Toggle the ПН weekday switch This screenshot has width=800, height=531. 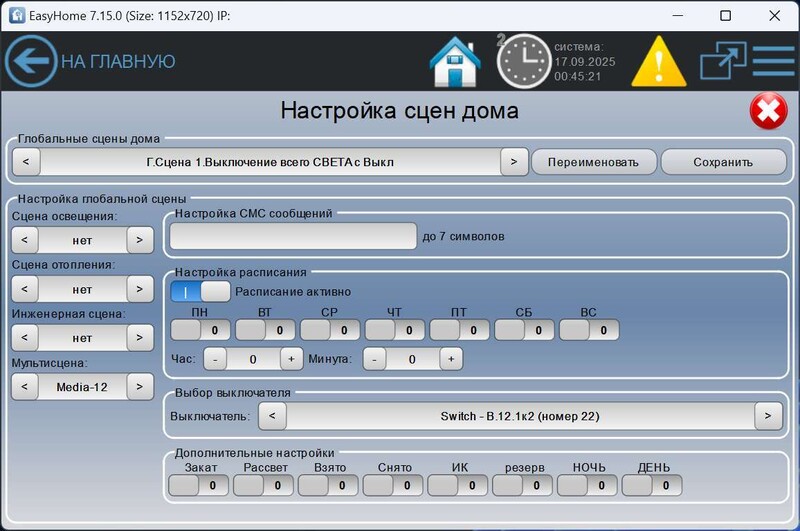pyautogui.click(x=200, y=330)
